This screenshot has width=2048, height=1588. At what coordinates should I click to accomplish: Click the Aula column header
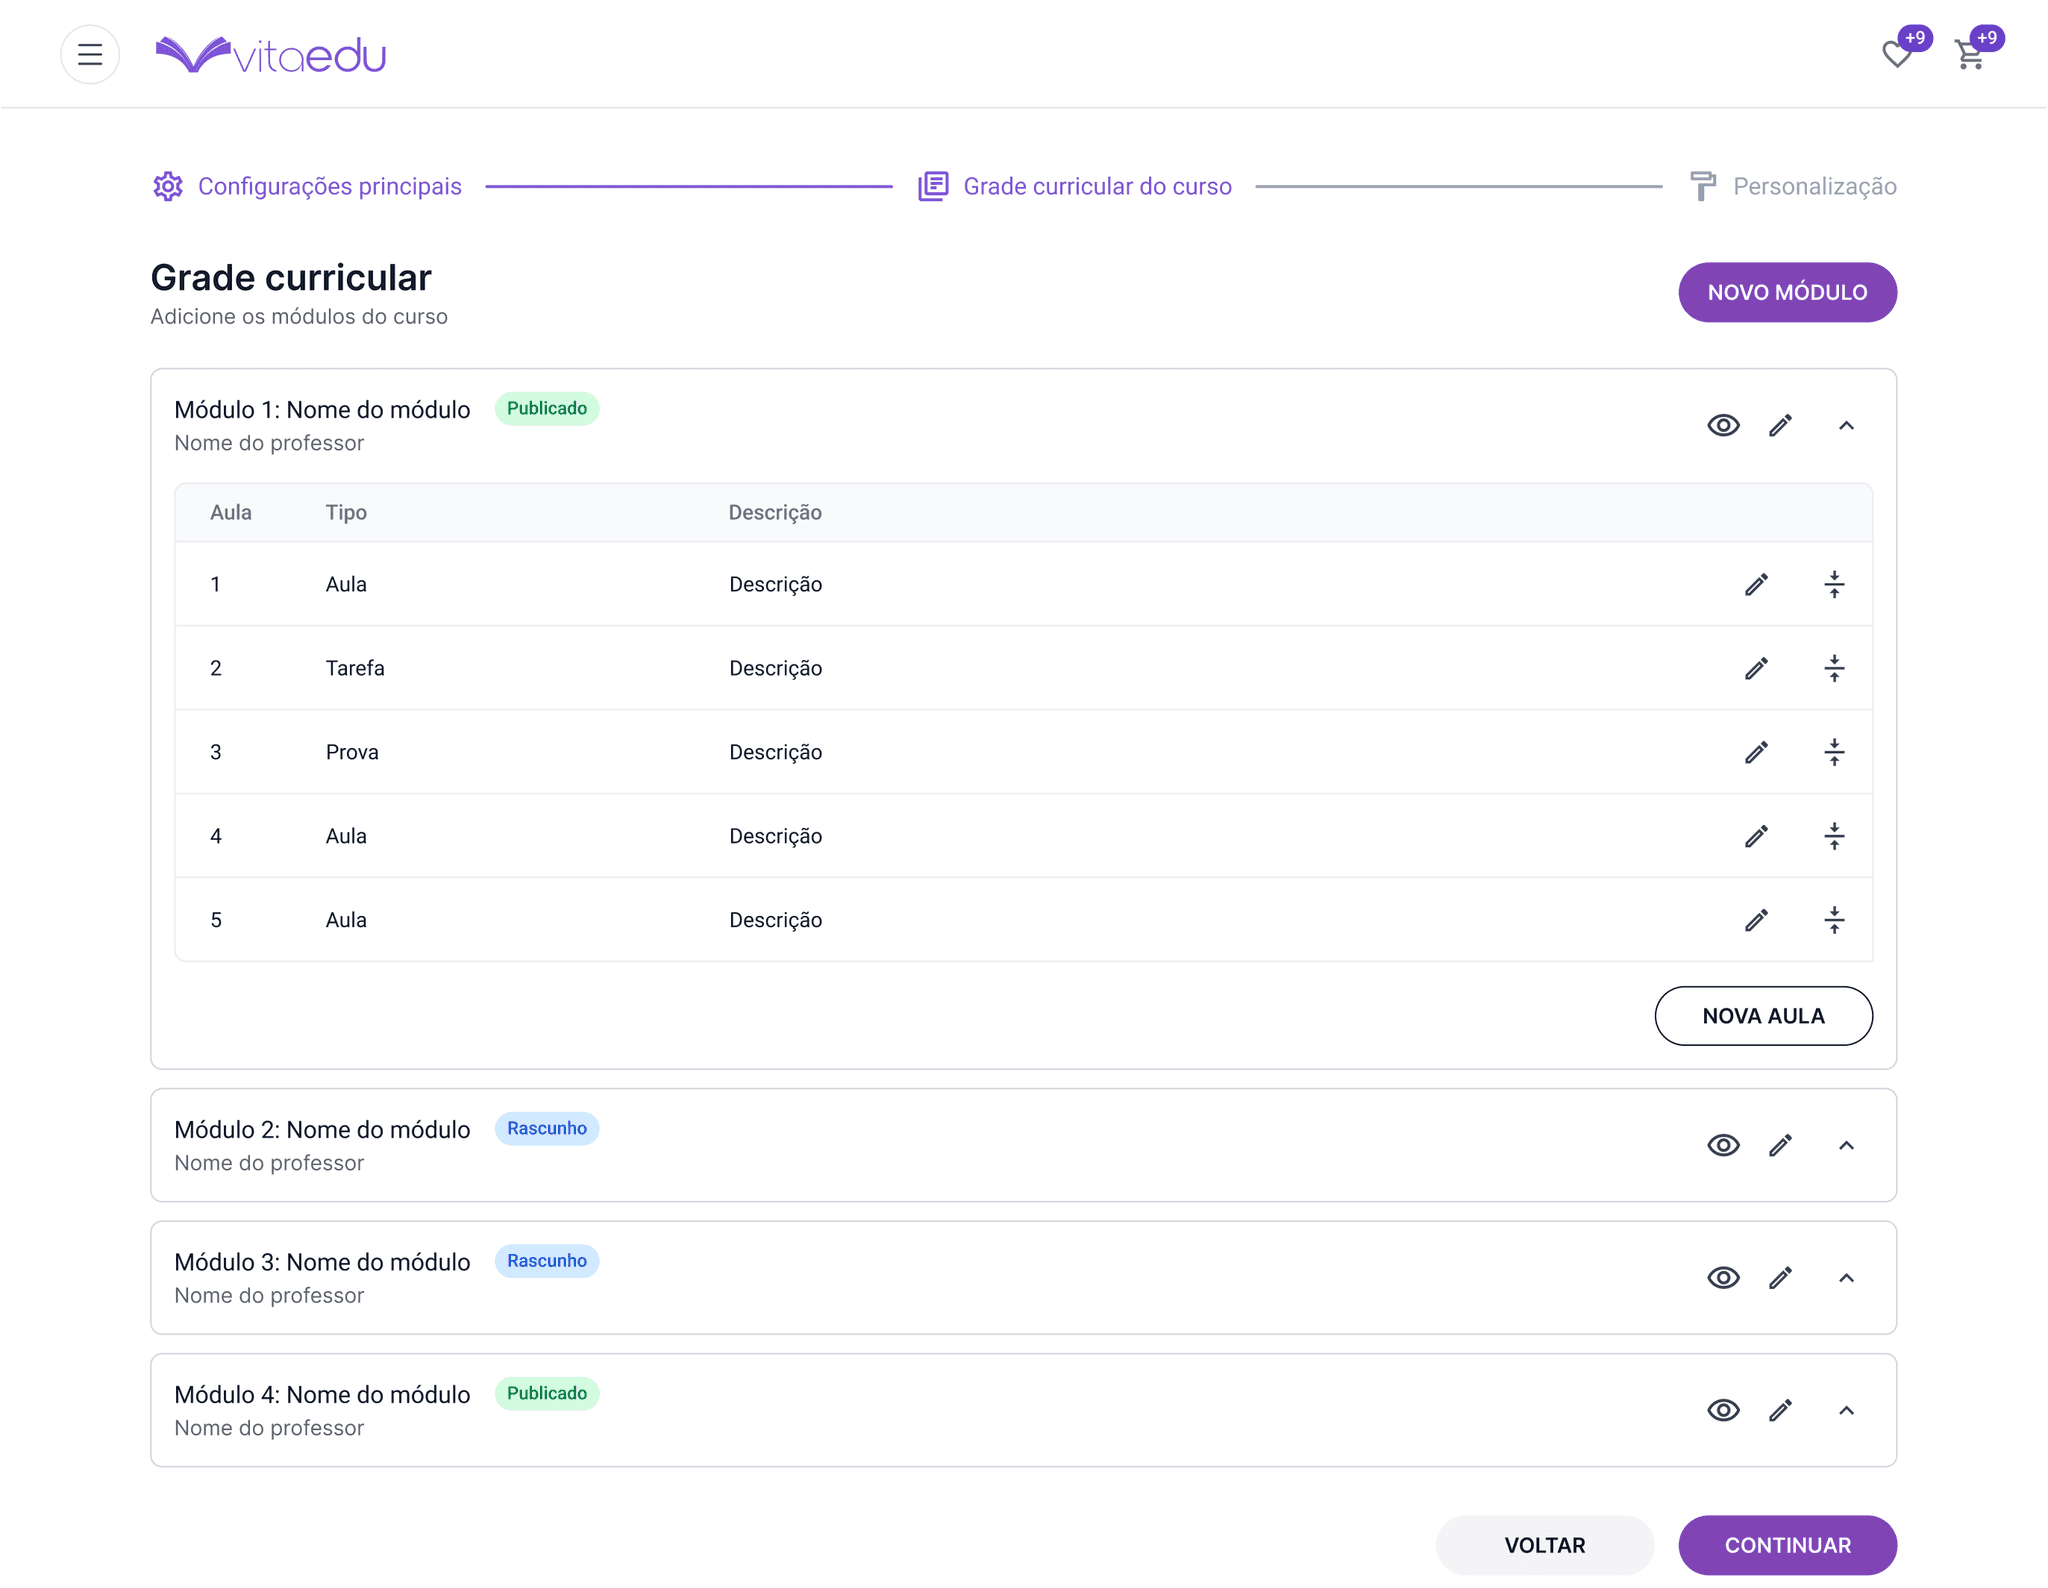click(x=230, y=512)
